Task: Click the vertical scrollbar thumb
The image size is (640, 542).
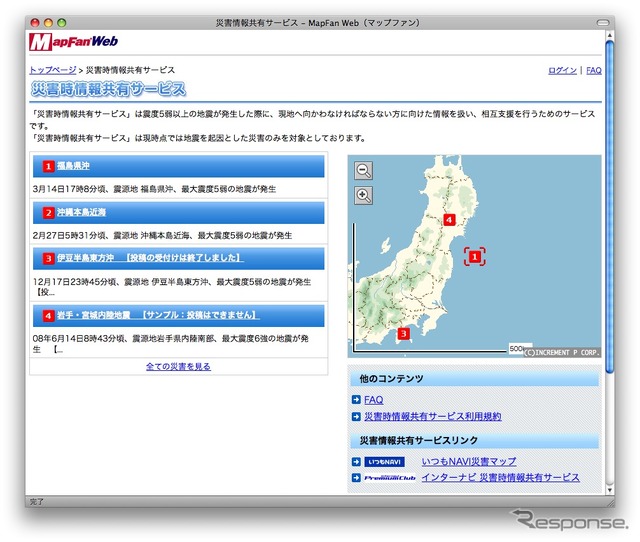Action: [x=609, y=206]
